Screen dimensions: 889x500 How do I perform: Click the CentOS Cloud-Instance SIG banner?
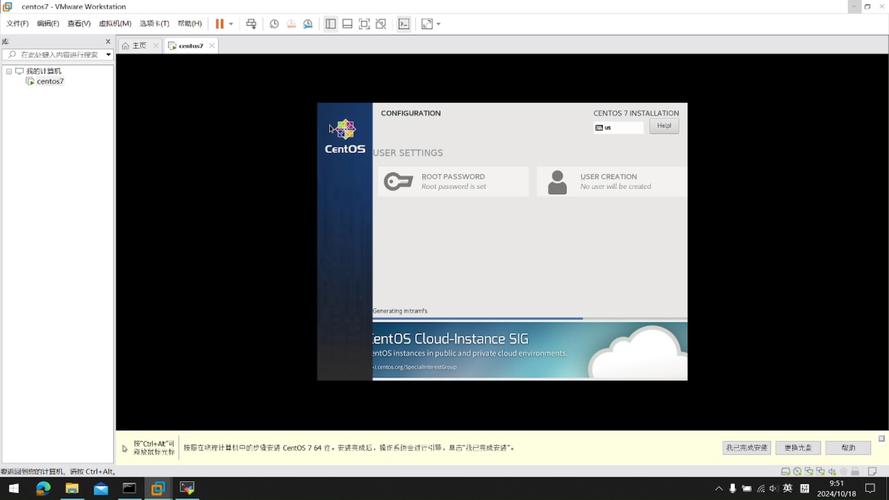[530, 351]
